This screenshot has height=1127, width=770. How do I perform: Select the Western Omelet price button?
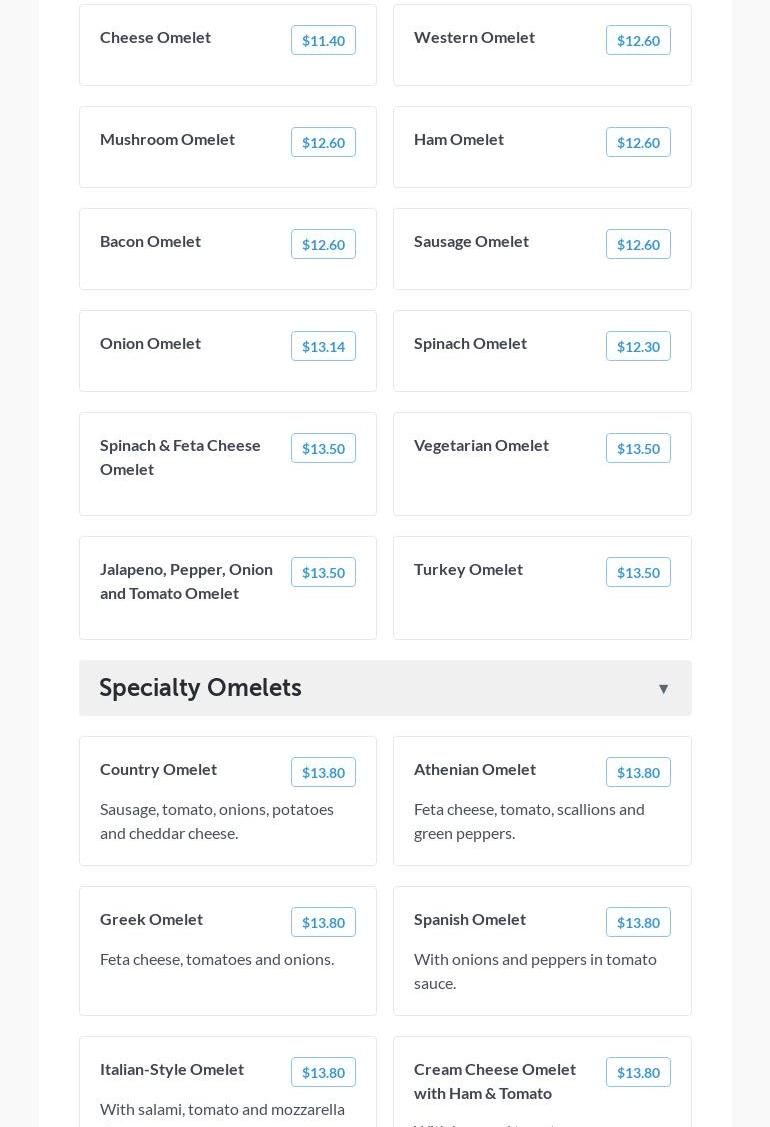[638, 41]
